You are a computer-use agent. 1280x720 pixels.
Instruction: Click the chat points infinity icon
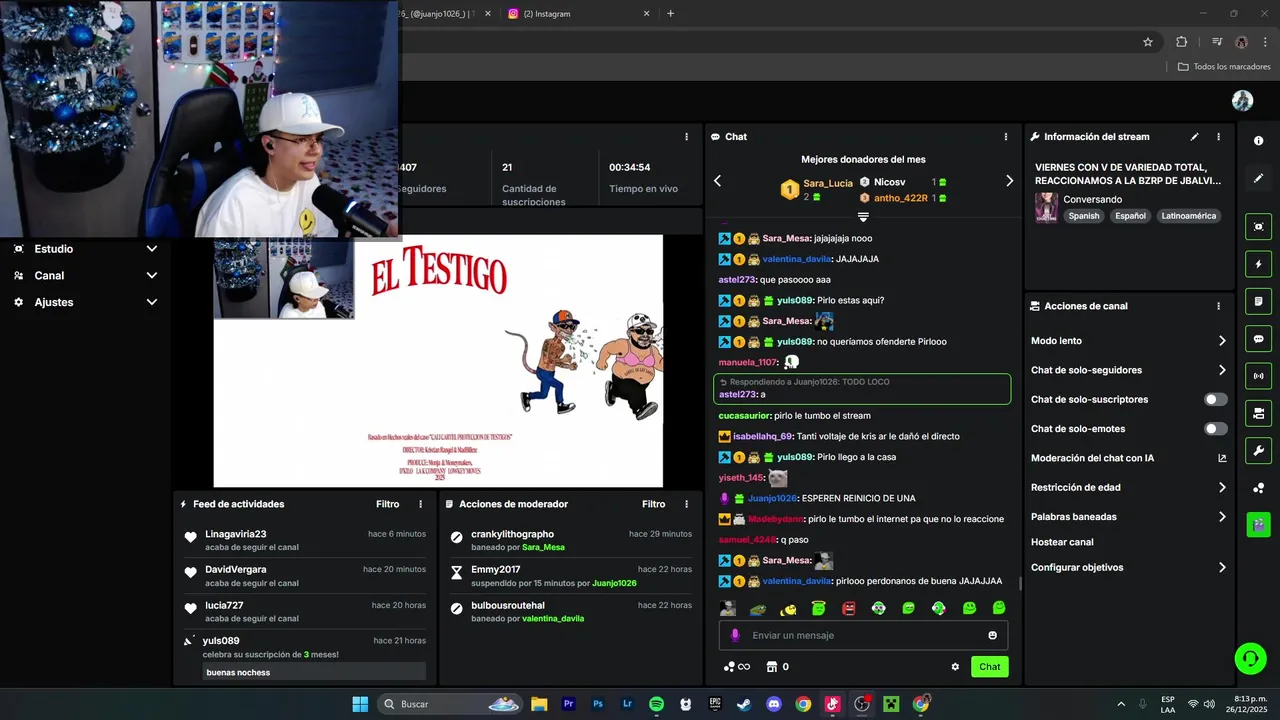737,667
